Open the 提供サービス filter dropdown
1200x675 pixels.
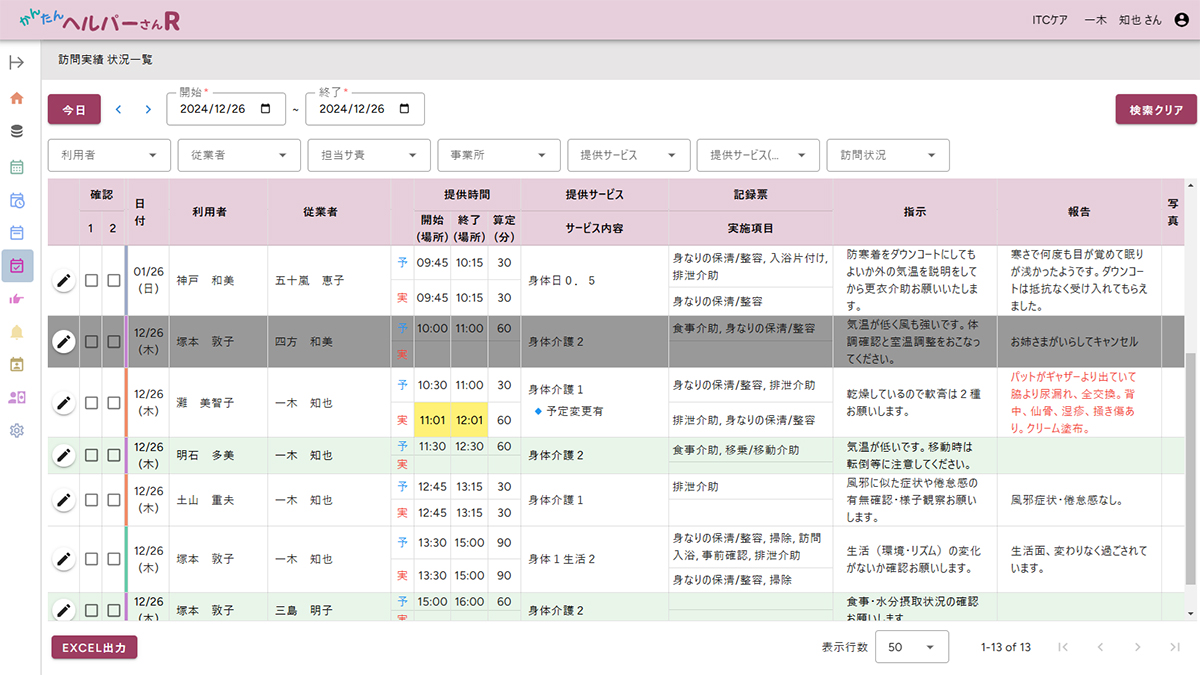tap(629, 155)
